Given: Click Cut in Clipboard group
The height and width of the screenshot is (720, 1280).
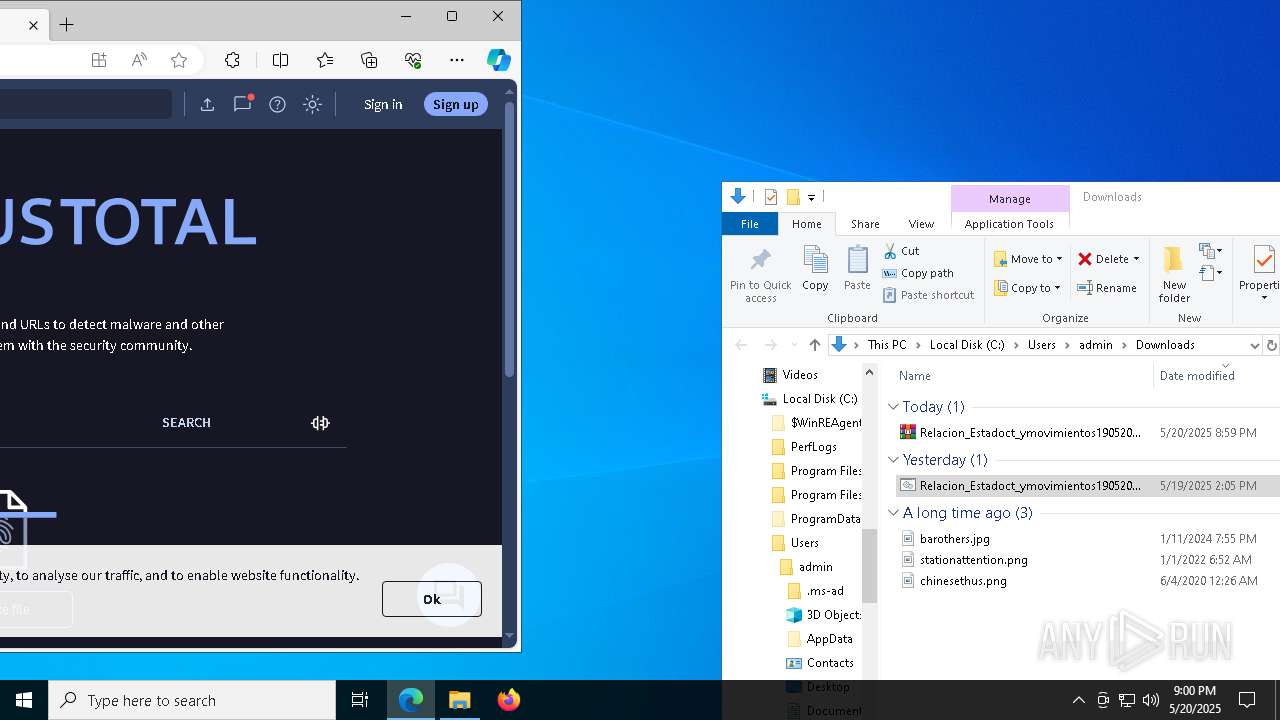Looking at the screenshot, I should click(x=901, y=251).
